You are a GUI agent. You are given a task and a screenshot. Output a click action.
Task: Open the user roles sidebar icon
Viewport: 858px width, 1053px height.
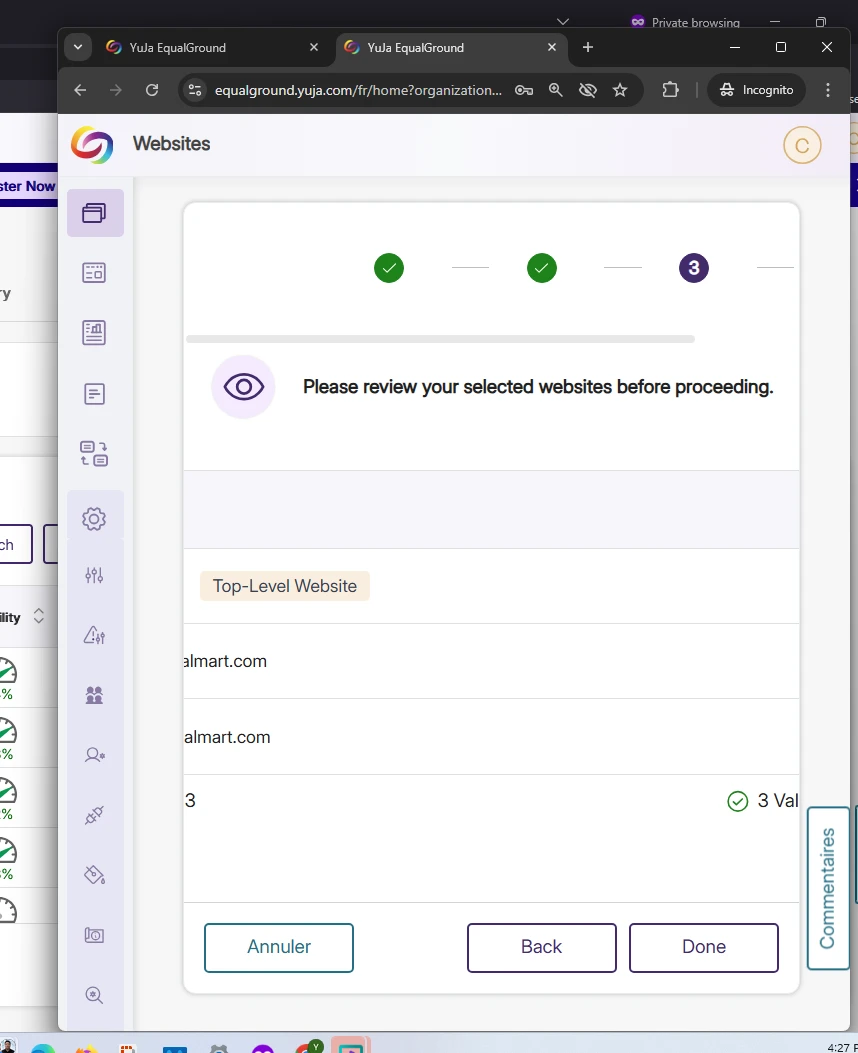[x=94, y=755]
